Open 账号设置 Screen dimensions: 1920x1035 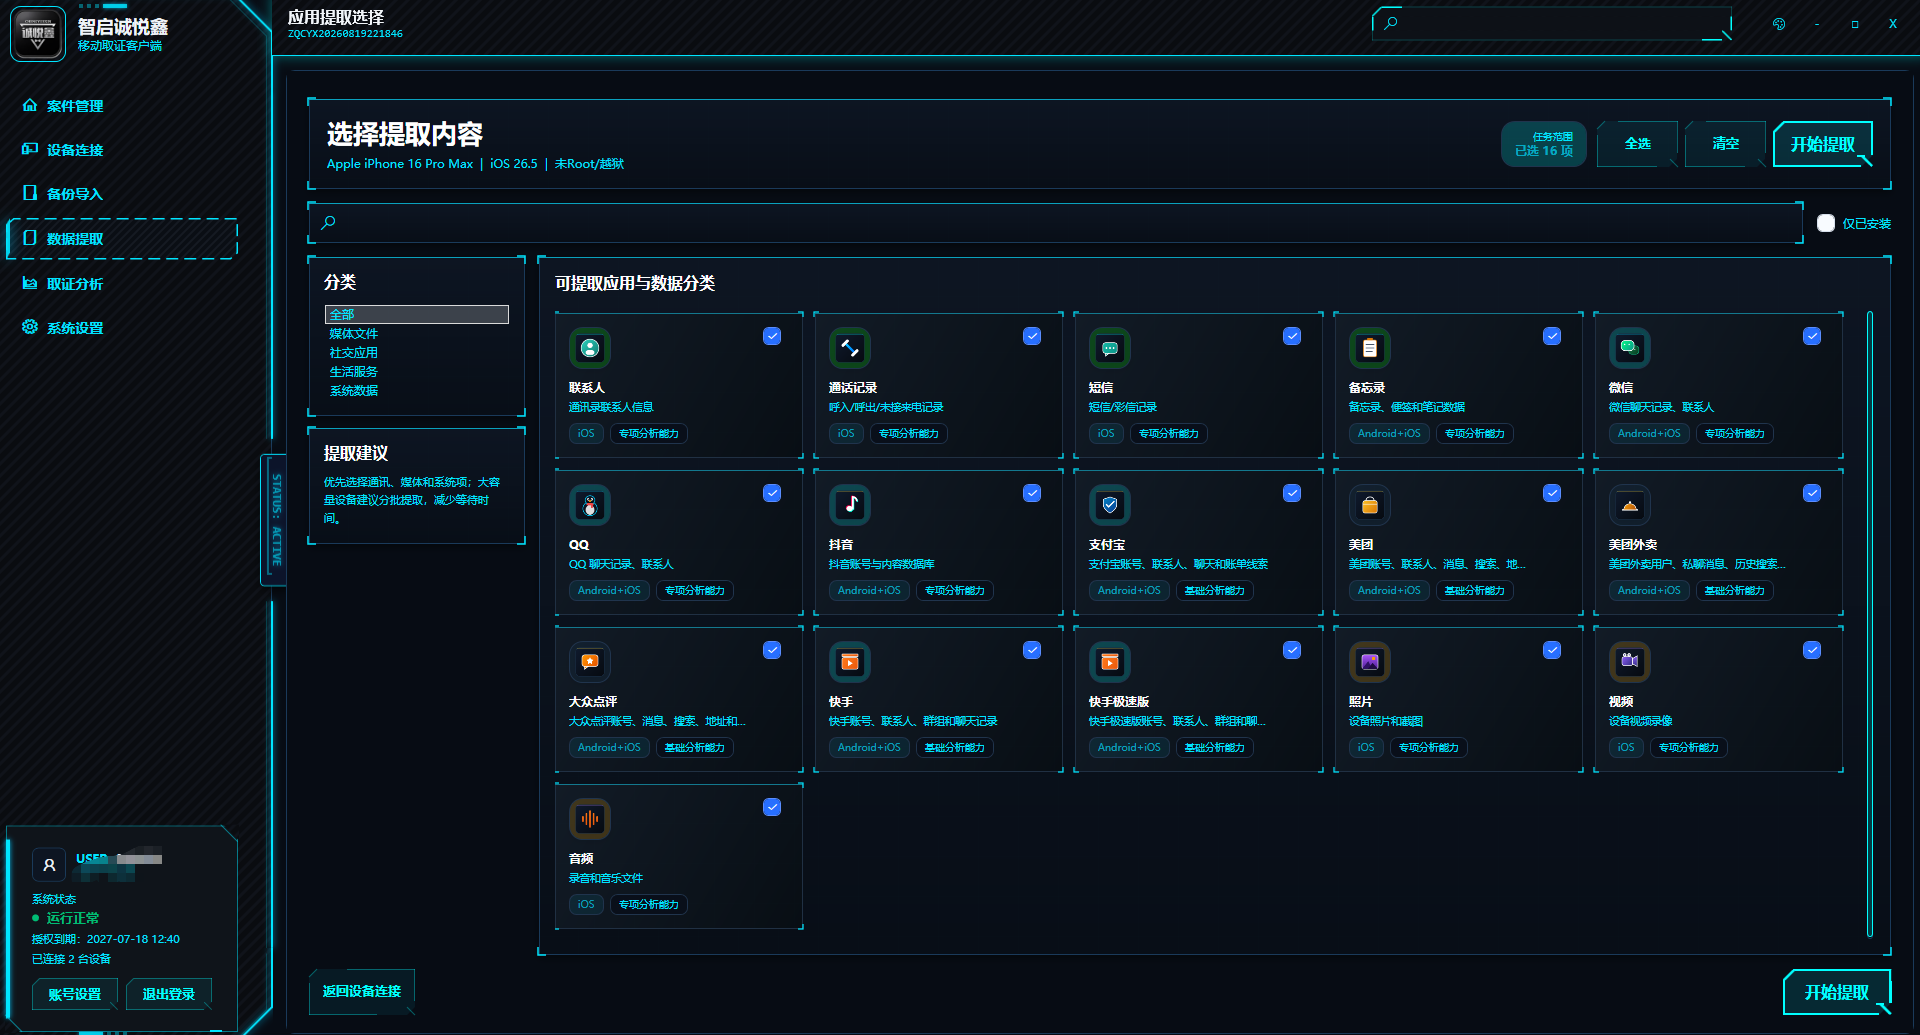tap(75, 994)
